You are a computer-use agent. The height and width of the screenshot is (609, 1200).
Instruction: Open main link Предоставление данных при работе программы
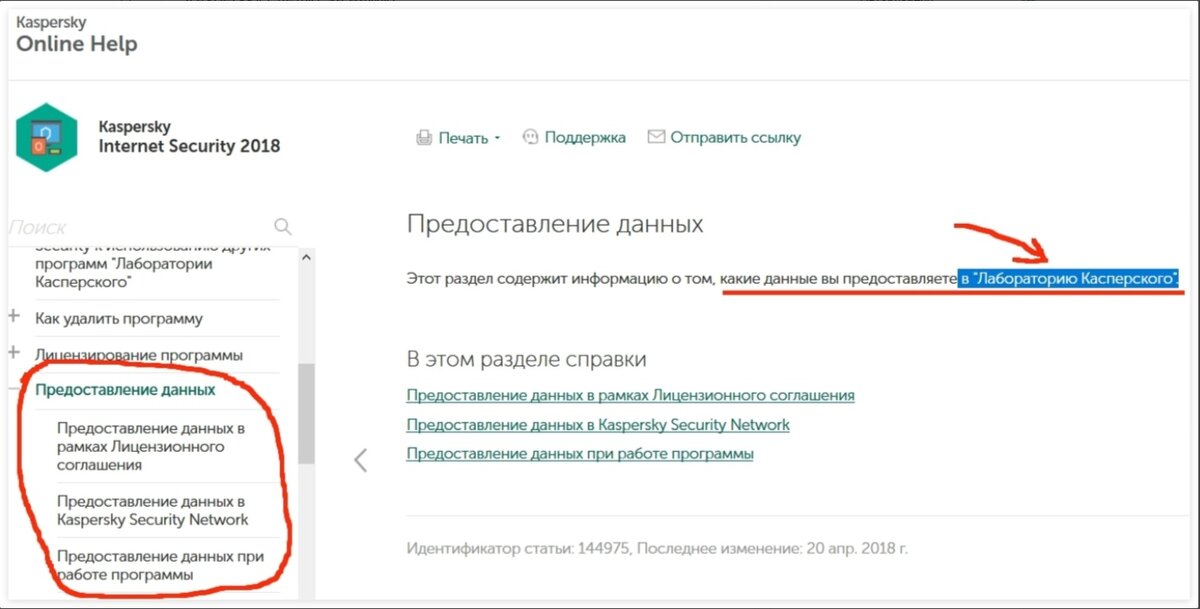(x=580, y=454)
